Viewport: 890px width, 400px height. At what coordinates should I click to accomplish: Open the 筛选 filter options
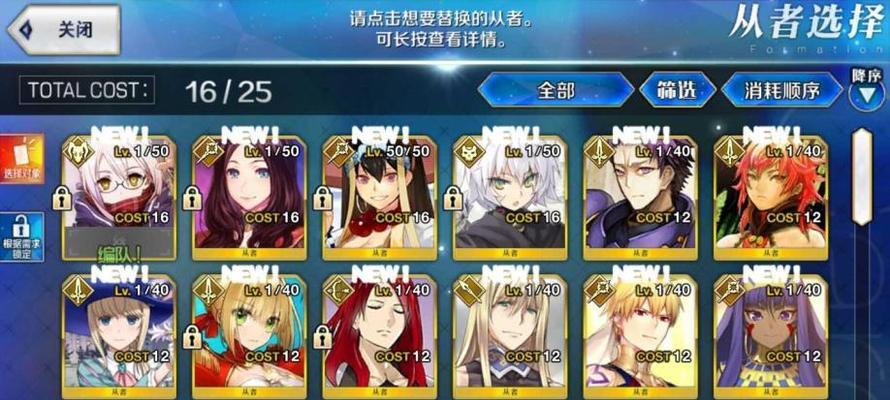677,90
